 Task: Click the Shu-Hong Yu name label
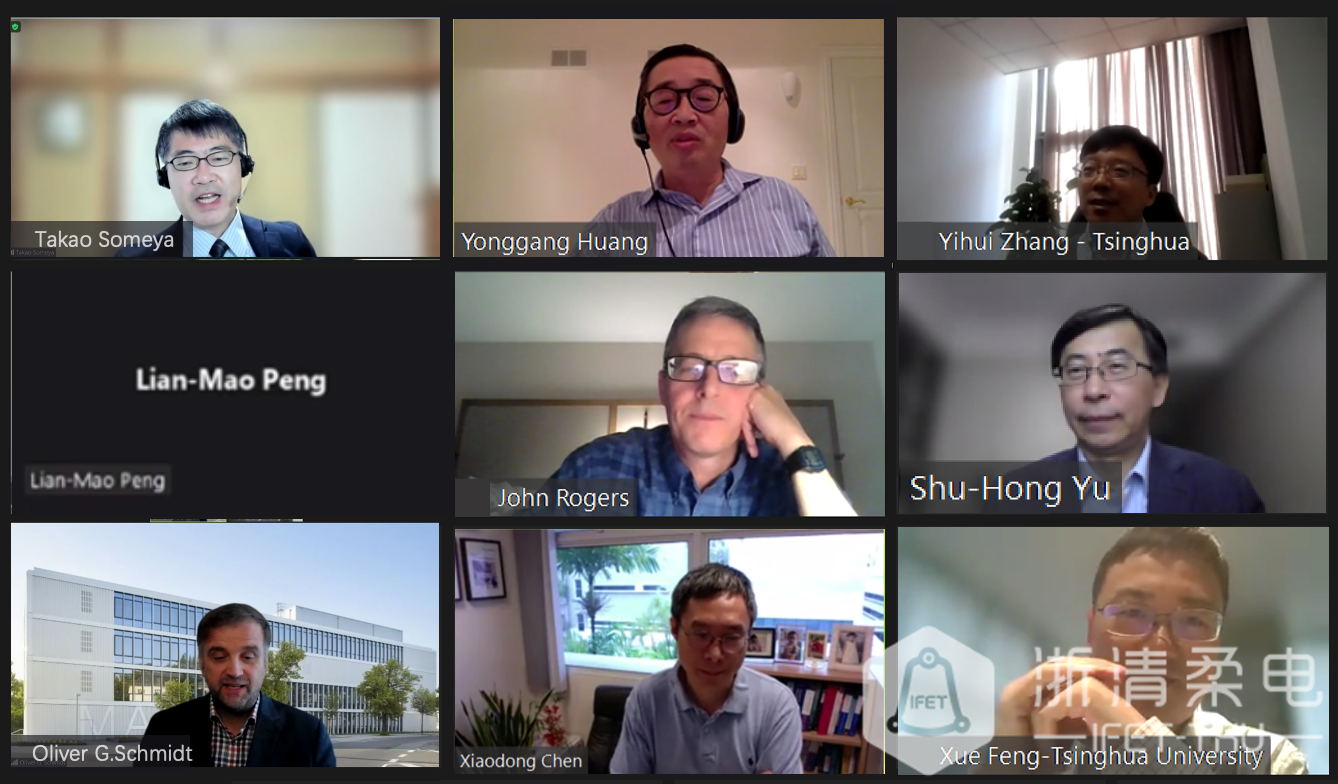[1010, 488]
